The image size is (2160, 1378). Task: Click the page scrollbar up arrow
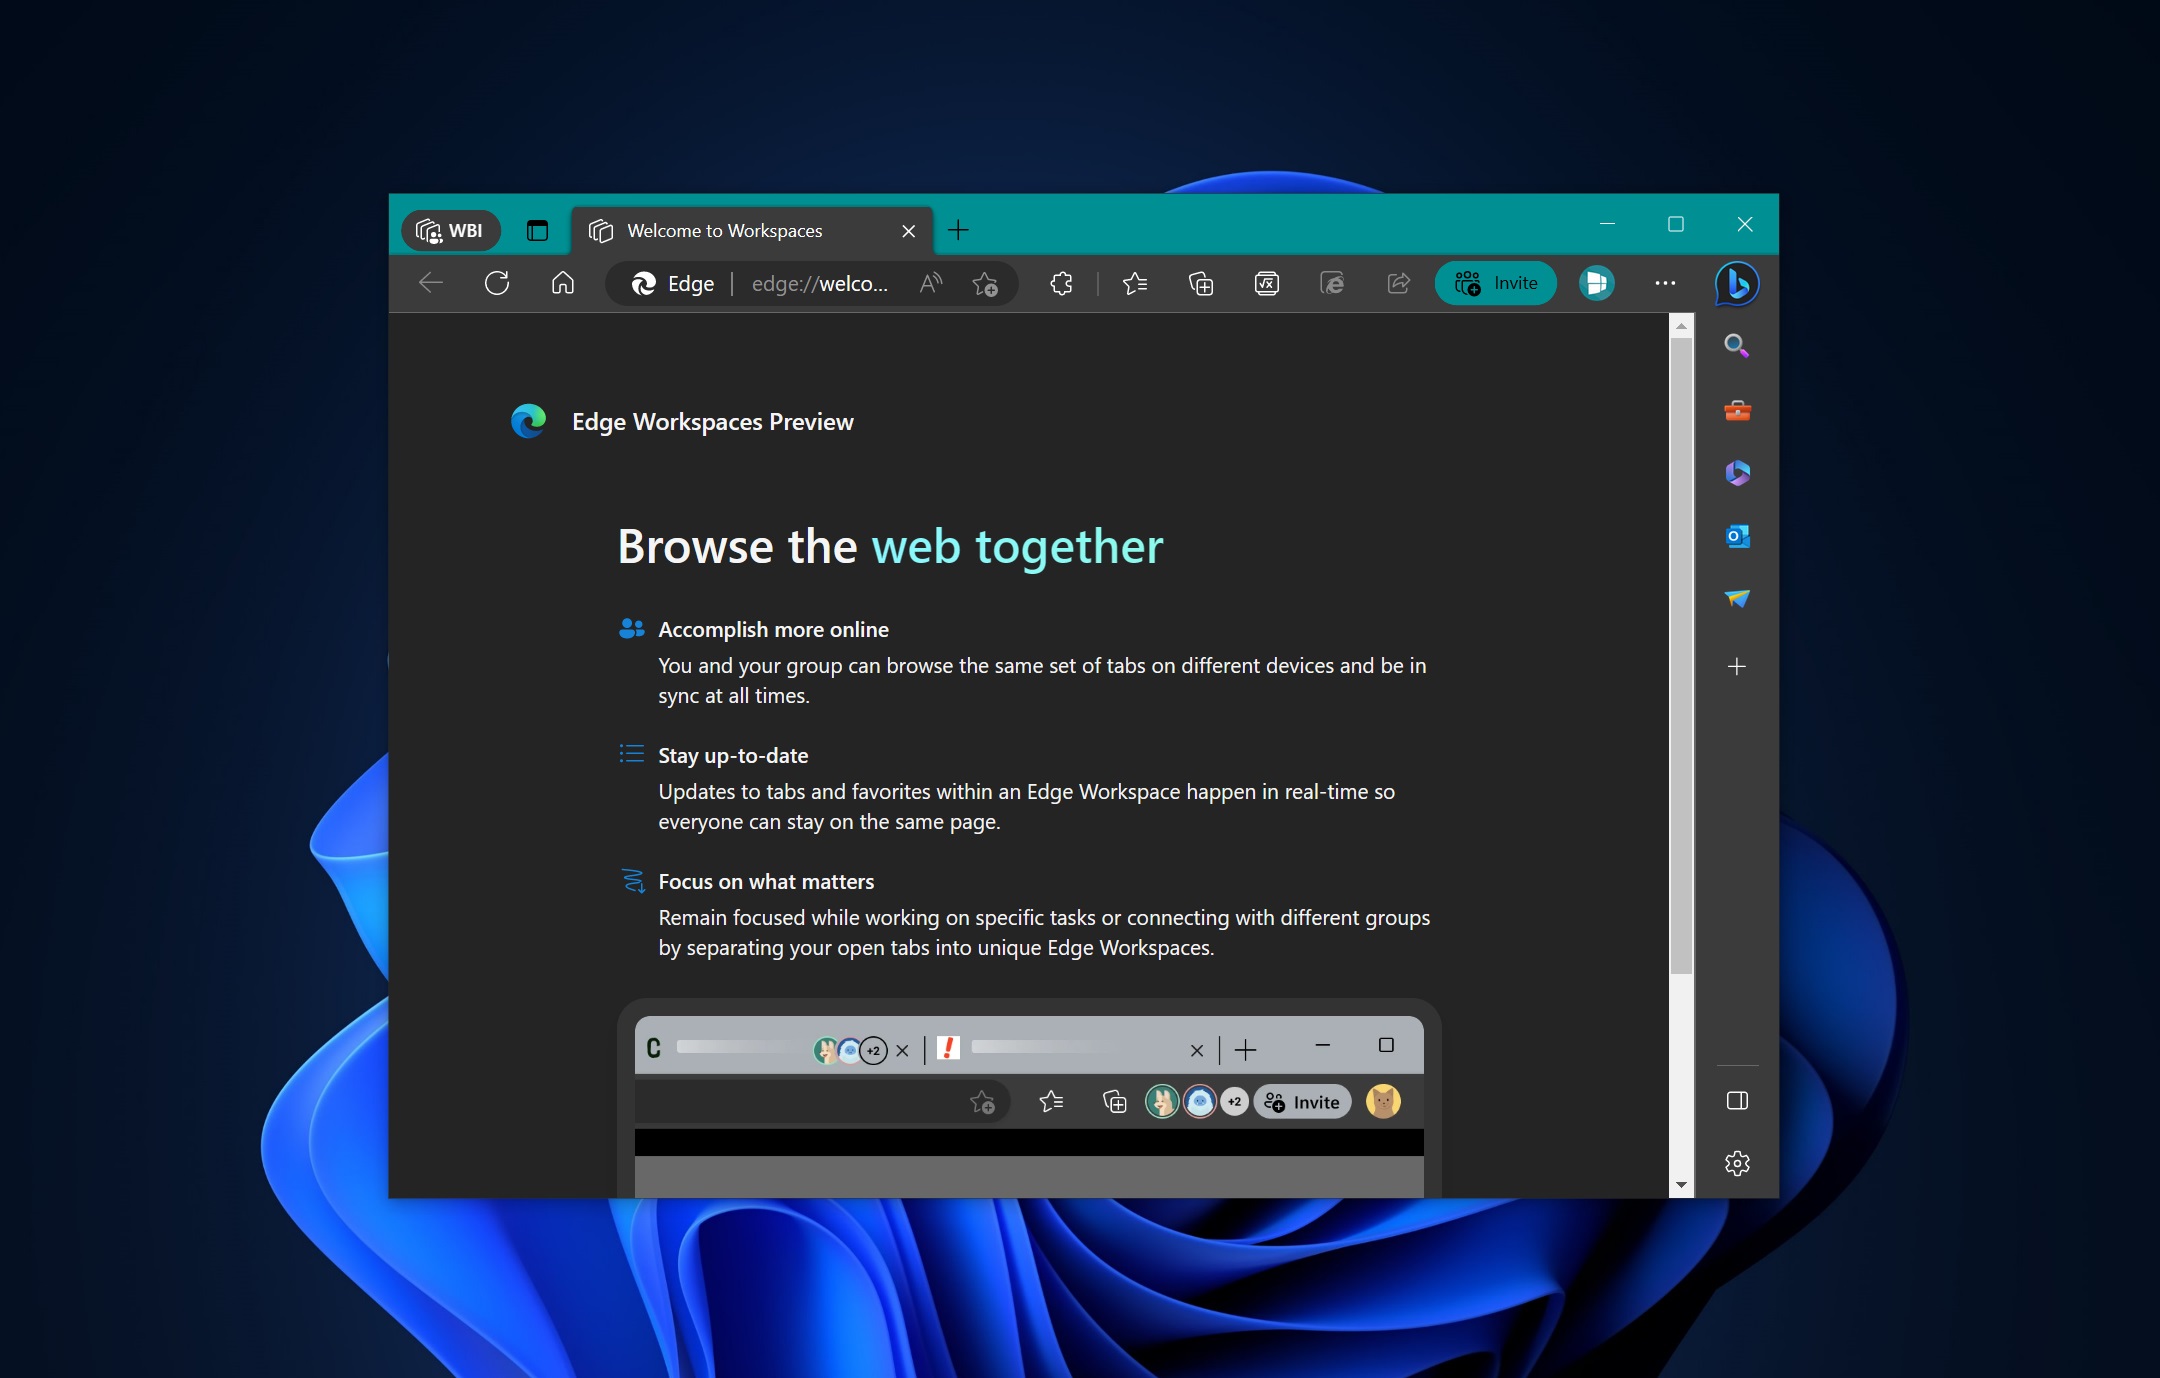coord(1681,326)
